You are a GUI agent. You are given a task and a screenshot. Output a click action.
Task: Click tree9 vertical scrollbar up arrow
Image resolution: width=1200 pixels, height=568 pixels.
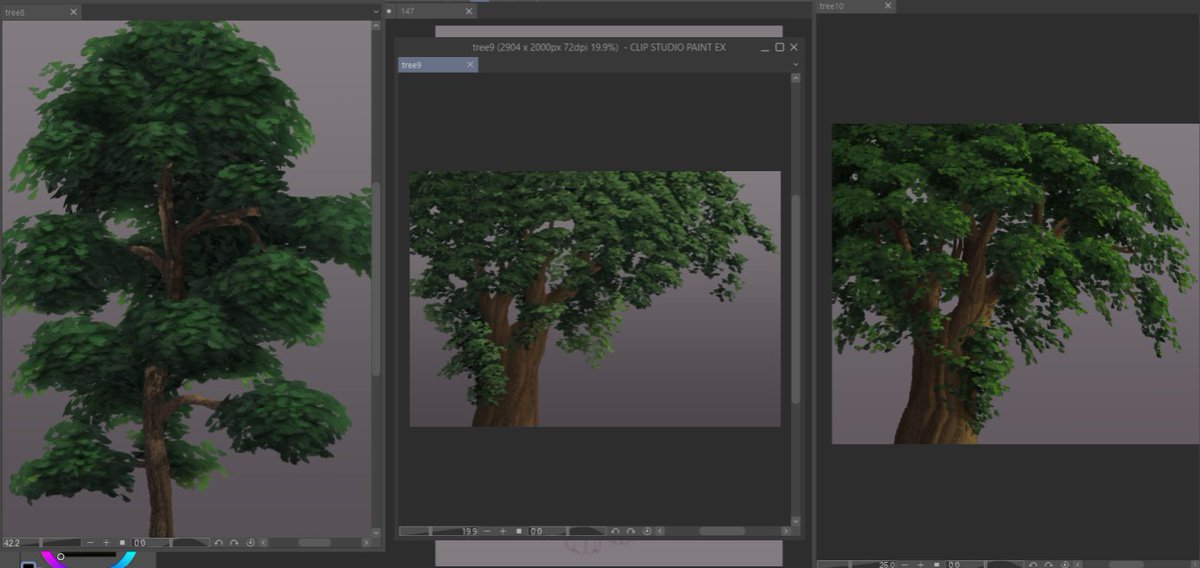tap(796, 78)
